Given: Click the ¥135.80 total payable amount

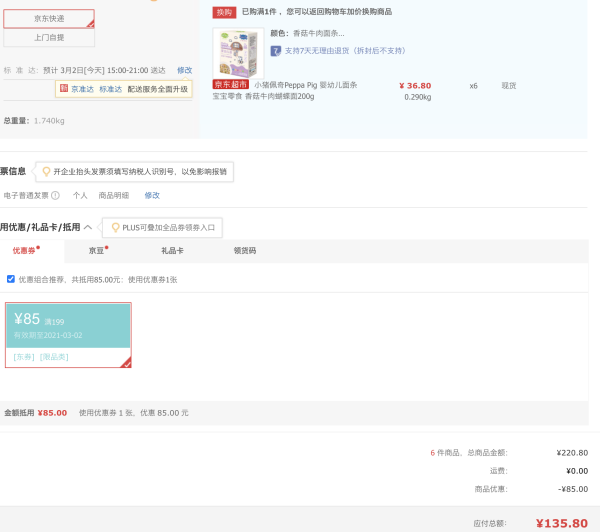Looking at the screenshot, I should click(562, 523).
